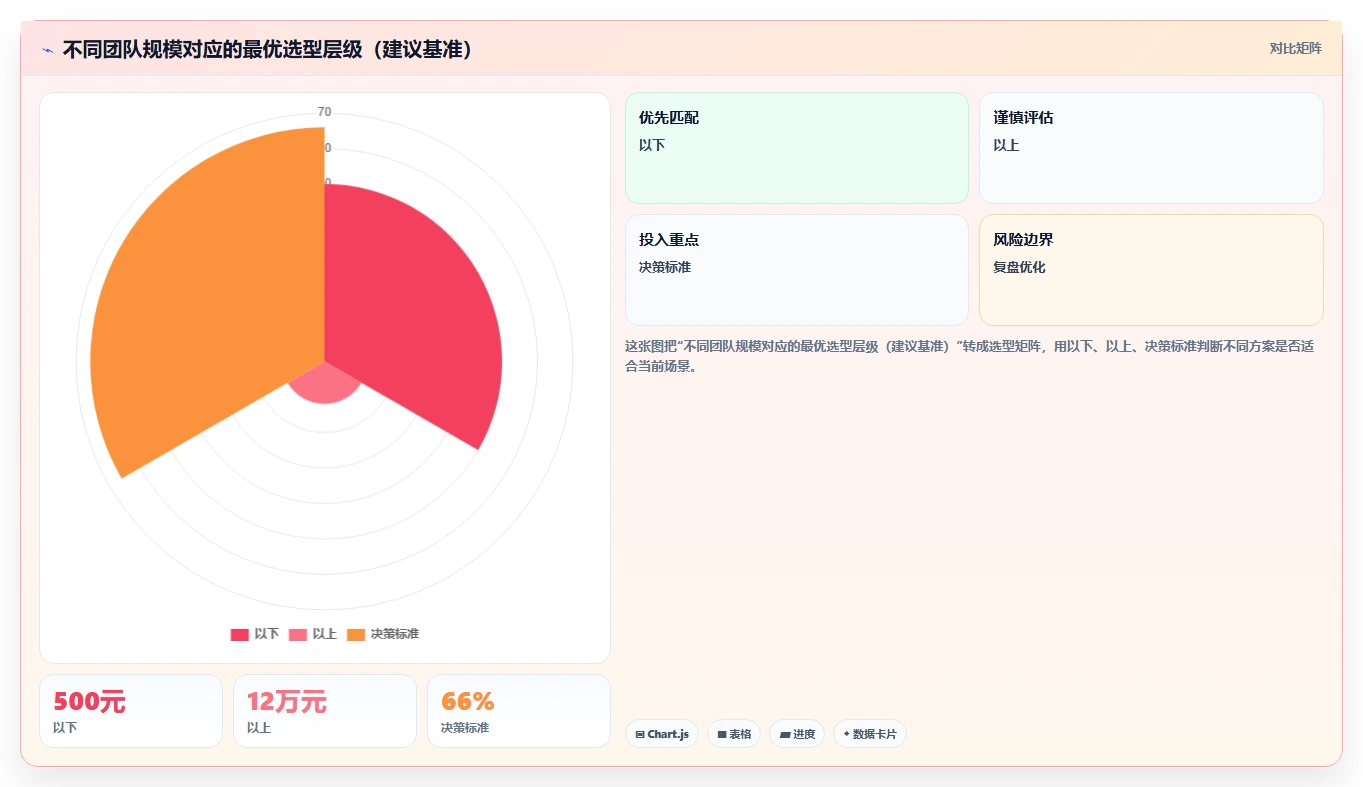Click the 进度 tag chip

pyautogui.click(x=797, y=734)
